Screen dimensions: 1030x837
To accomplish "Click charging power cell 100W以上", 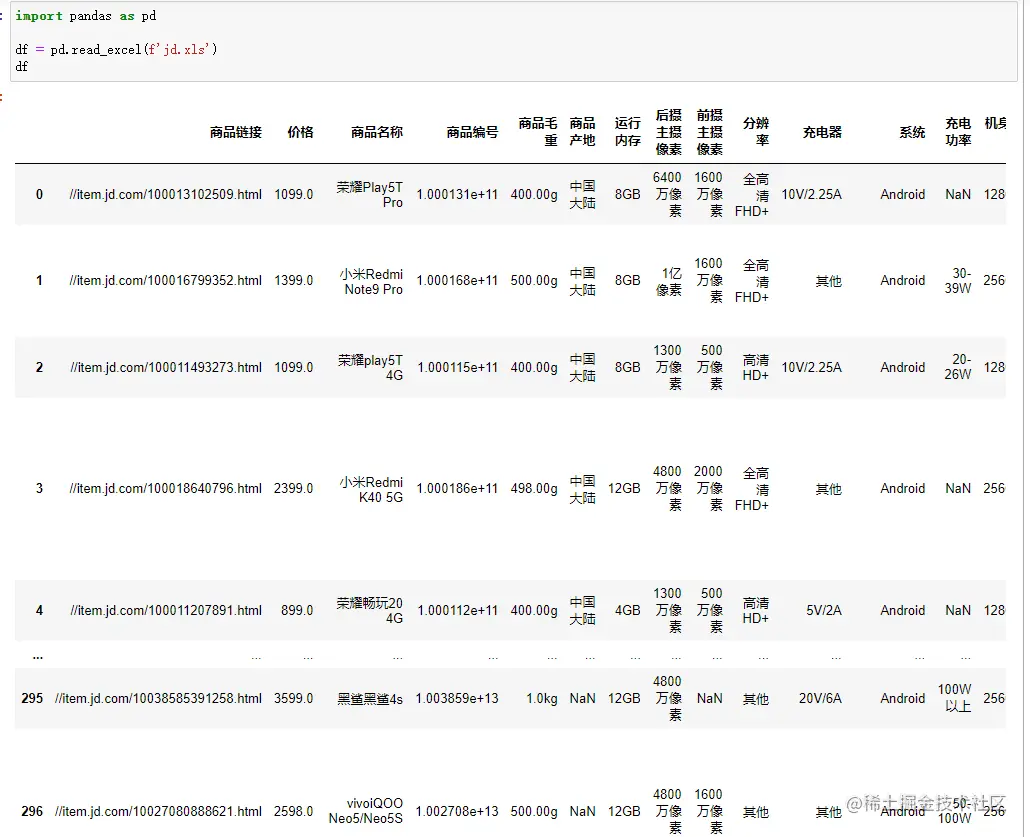I will pos(954,698).
